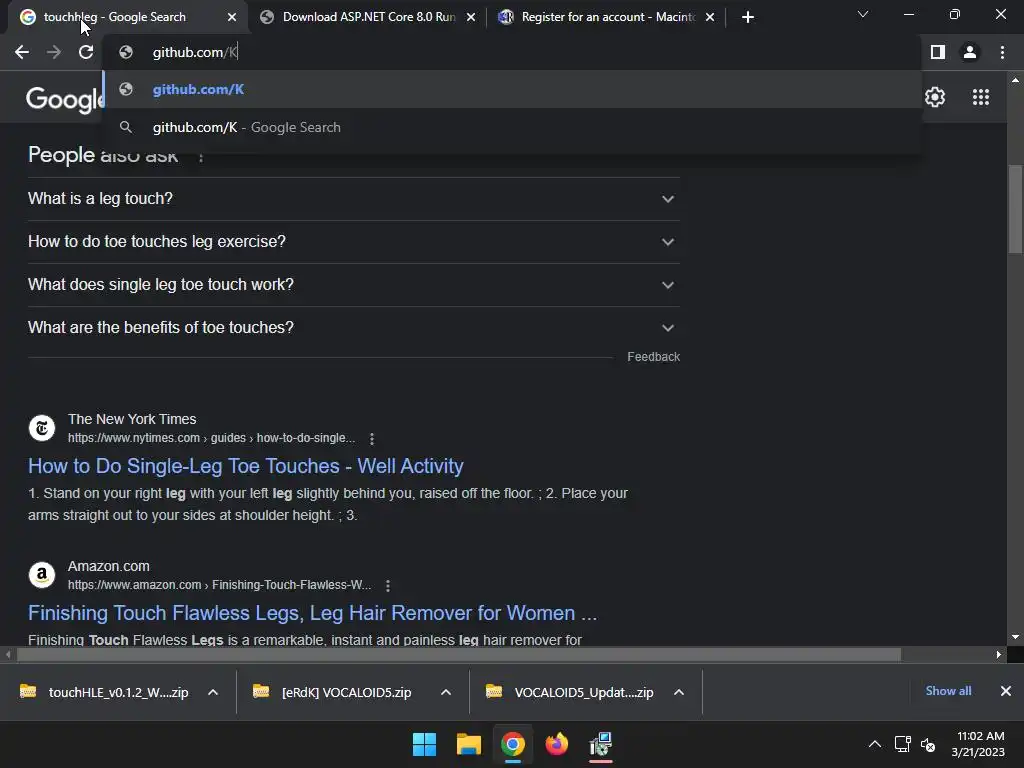Click Amazon.com site name
The width and height of the screenshot is (1024, 768).
[x=108, y=566]
